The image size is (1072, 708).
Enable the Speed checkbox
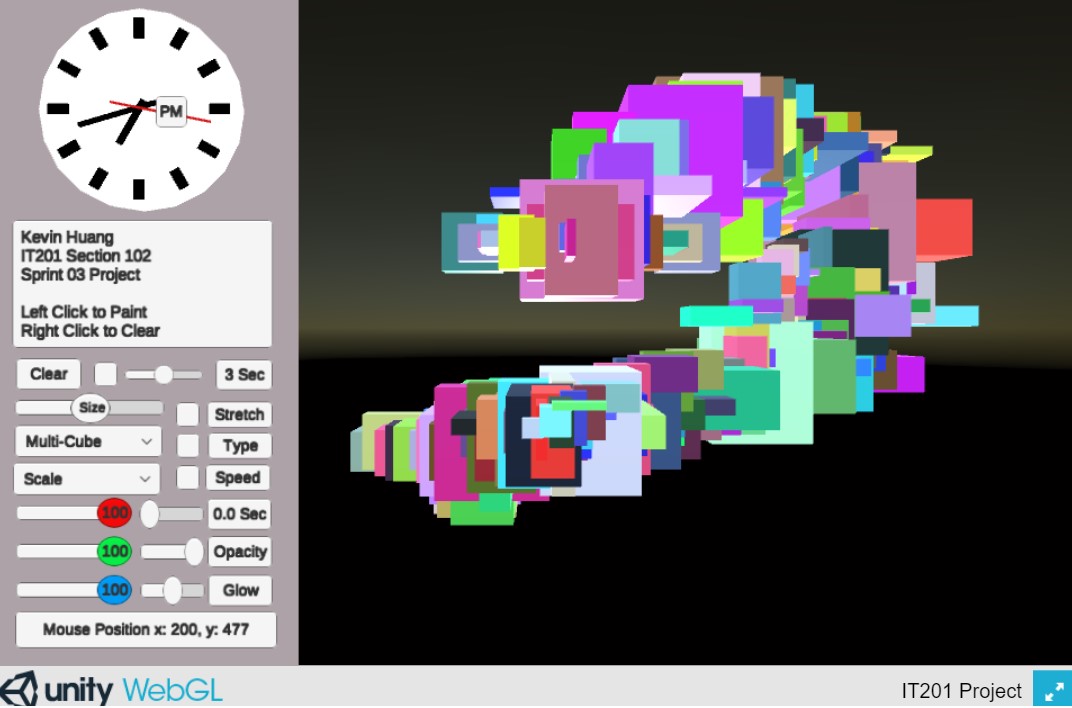tap(188, 478)
